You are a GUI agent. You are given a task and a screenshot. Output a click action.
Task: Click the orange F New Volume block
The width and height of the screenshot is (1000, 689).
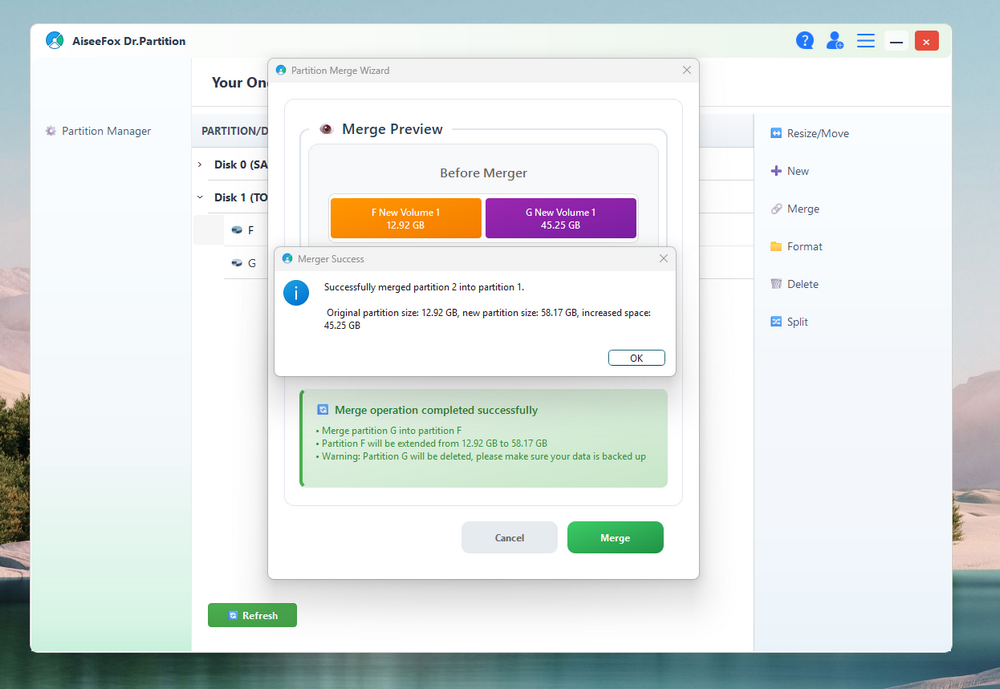click(406, 218)
